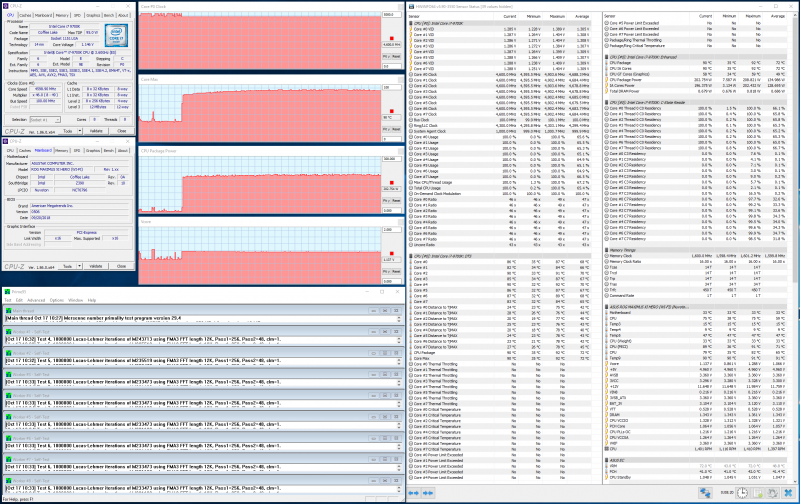Click the Worker #1 green window icon in Prime95

[9, 332]
